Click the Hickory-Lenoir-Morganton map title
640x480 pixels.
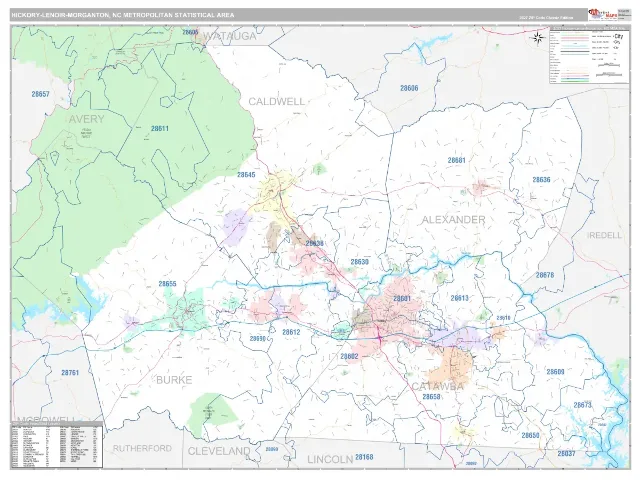point(123,15)
